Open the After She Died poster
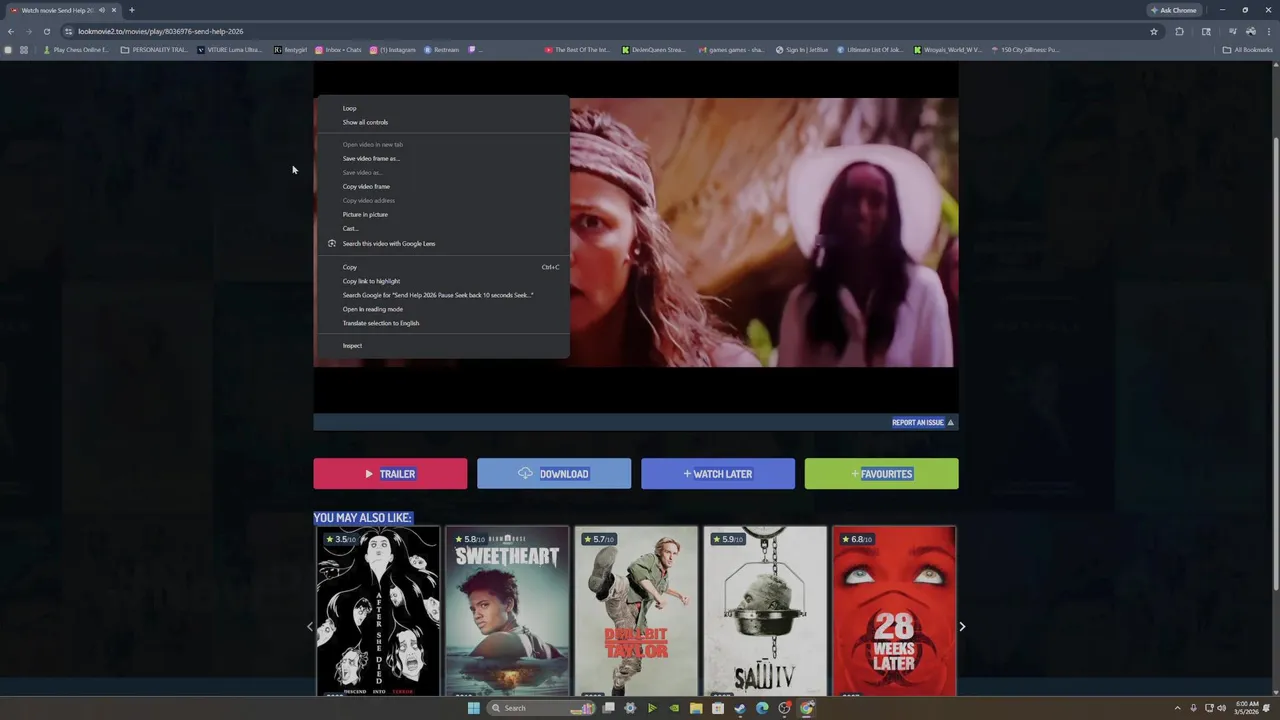This screenshot has width=1280, height=720. [378, 611]
